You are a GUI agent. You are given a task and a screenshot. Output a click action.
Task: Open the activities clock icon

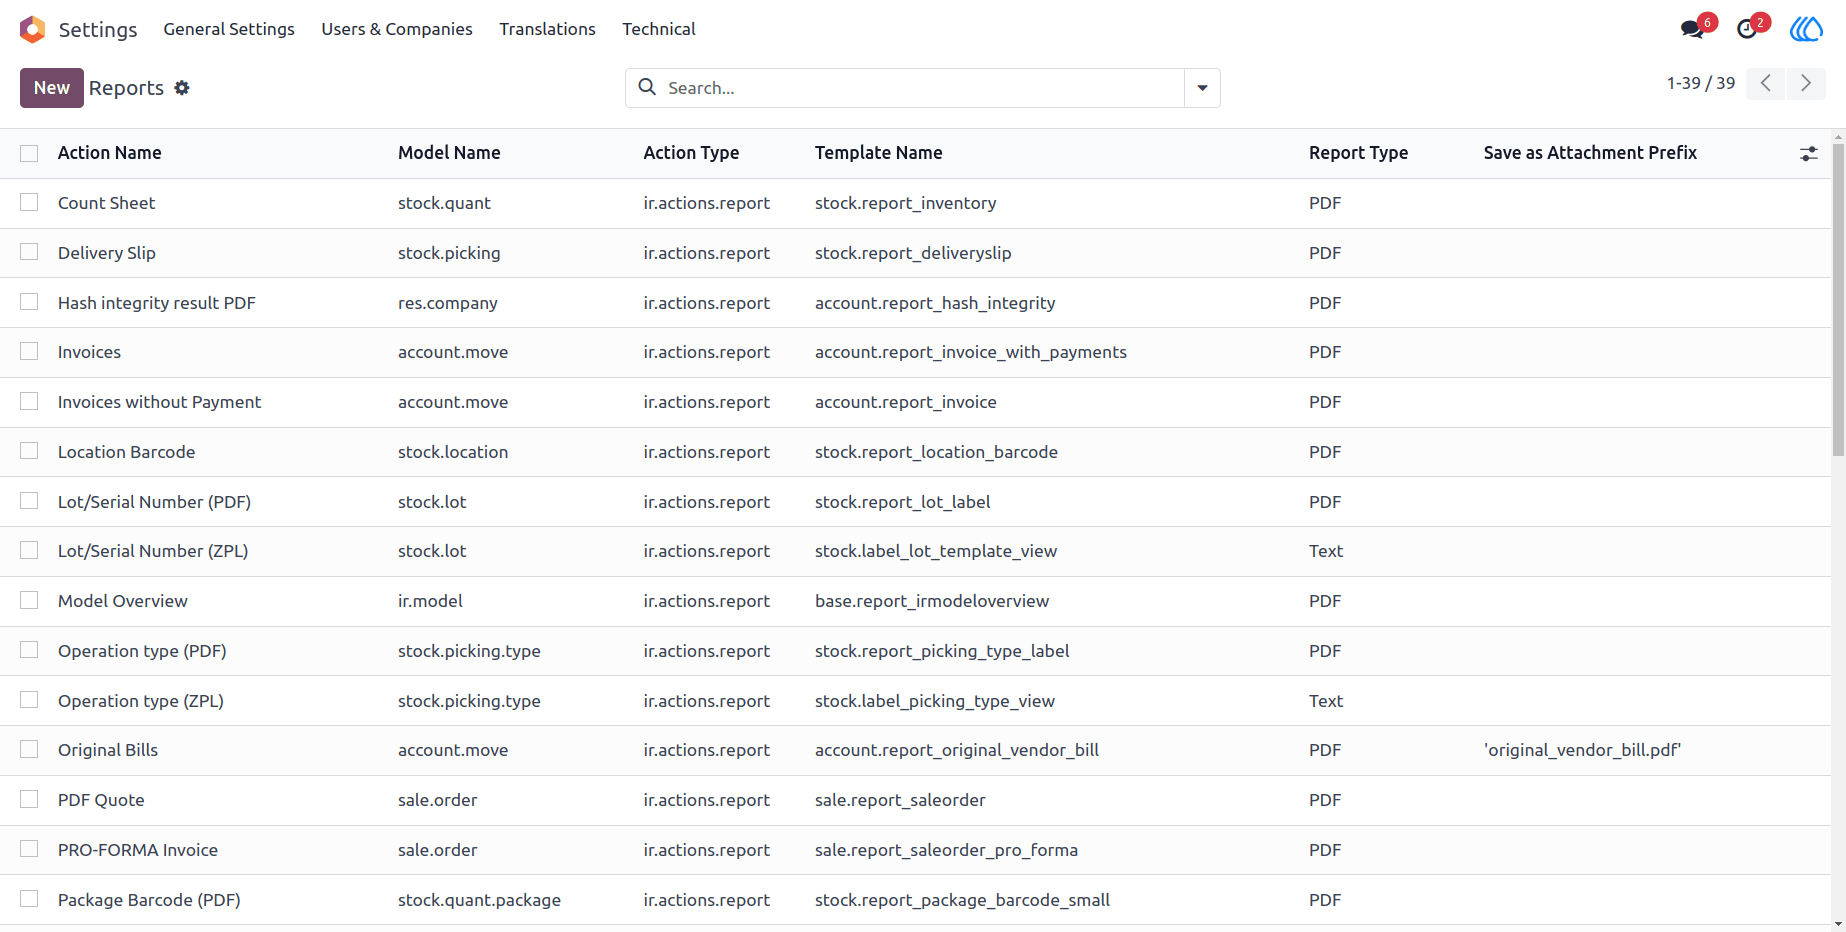pyautogui.click(x=1747, y=29)
